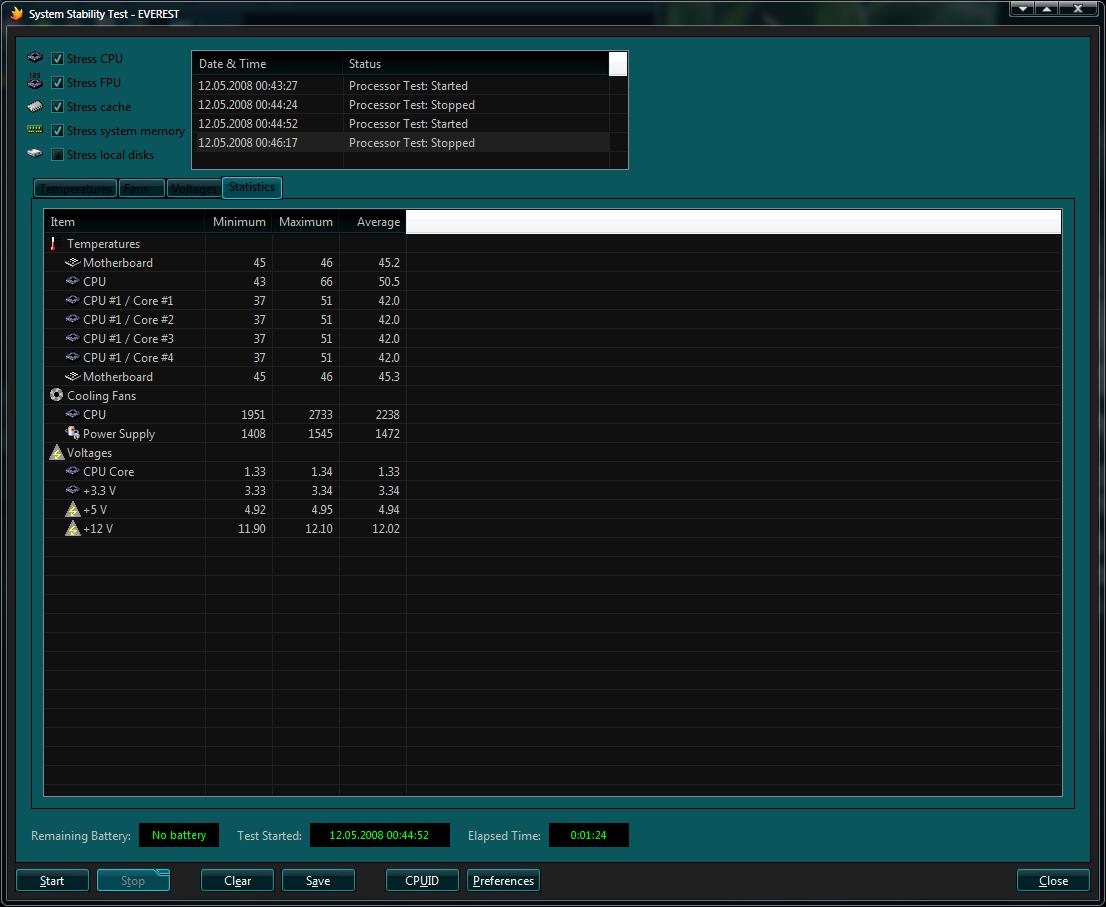Click the icon of CPU #1 / Core #2
Image resolution: width=1106 pixels, height=907 pixels.
click(72, 319)
